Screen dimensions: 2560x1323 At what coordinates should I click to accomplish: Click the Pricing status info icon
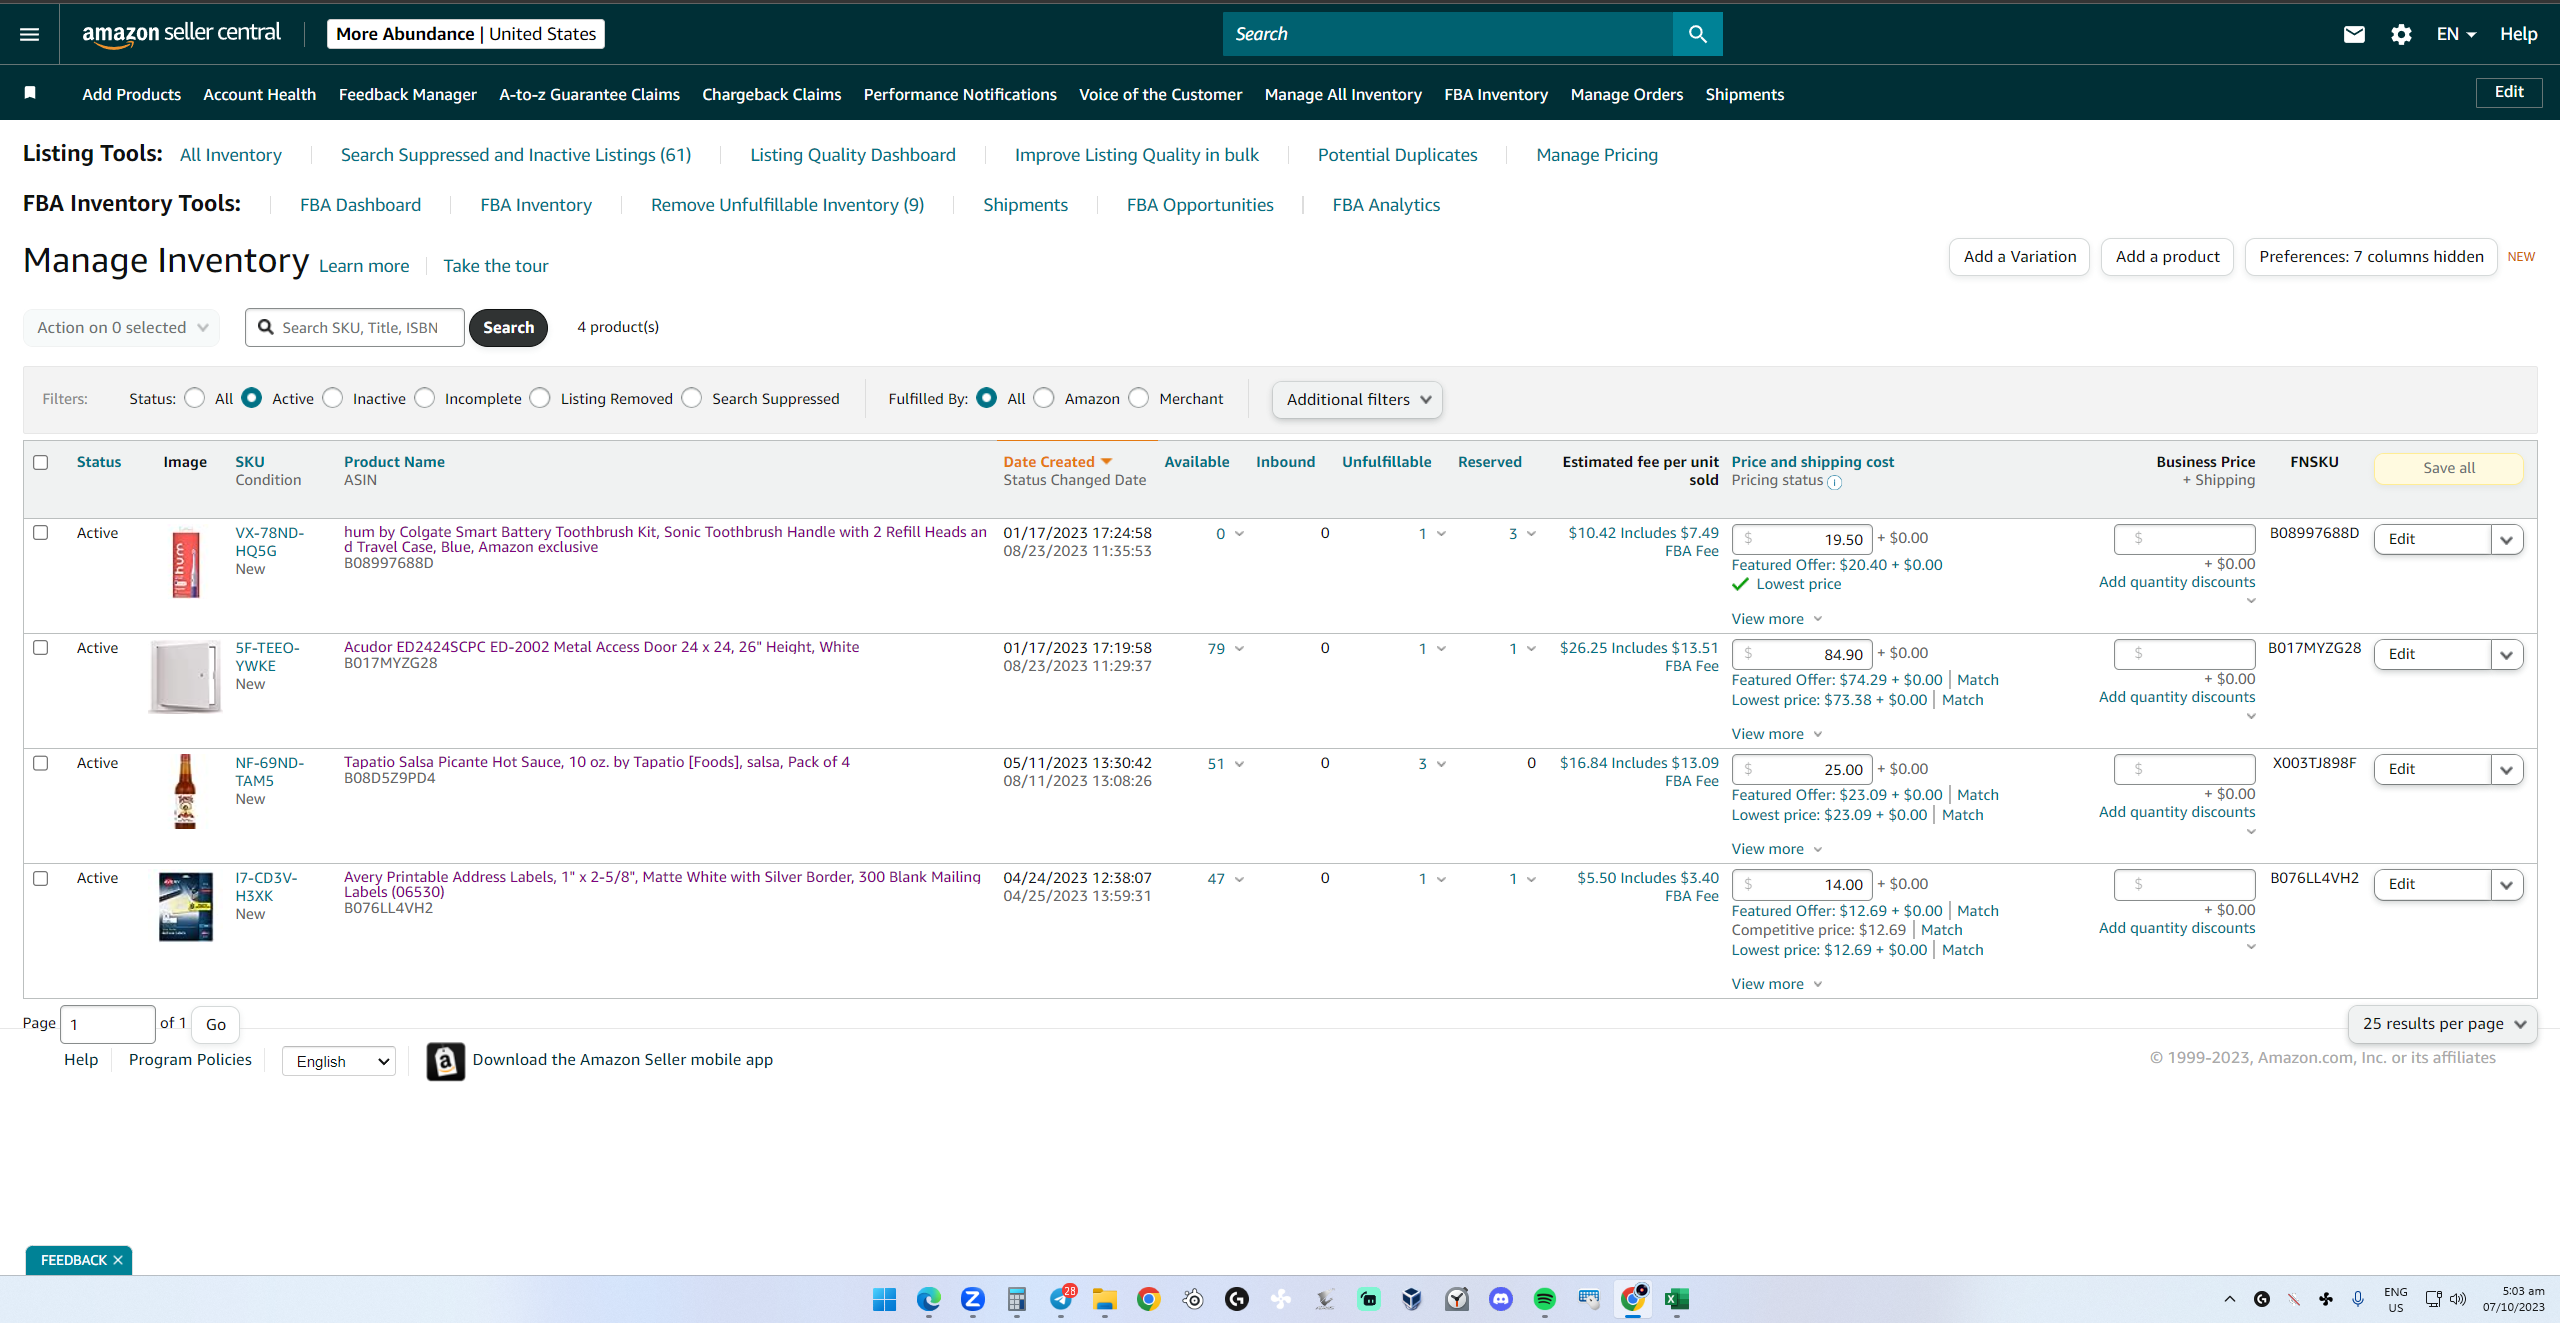tap(1834, 482)
